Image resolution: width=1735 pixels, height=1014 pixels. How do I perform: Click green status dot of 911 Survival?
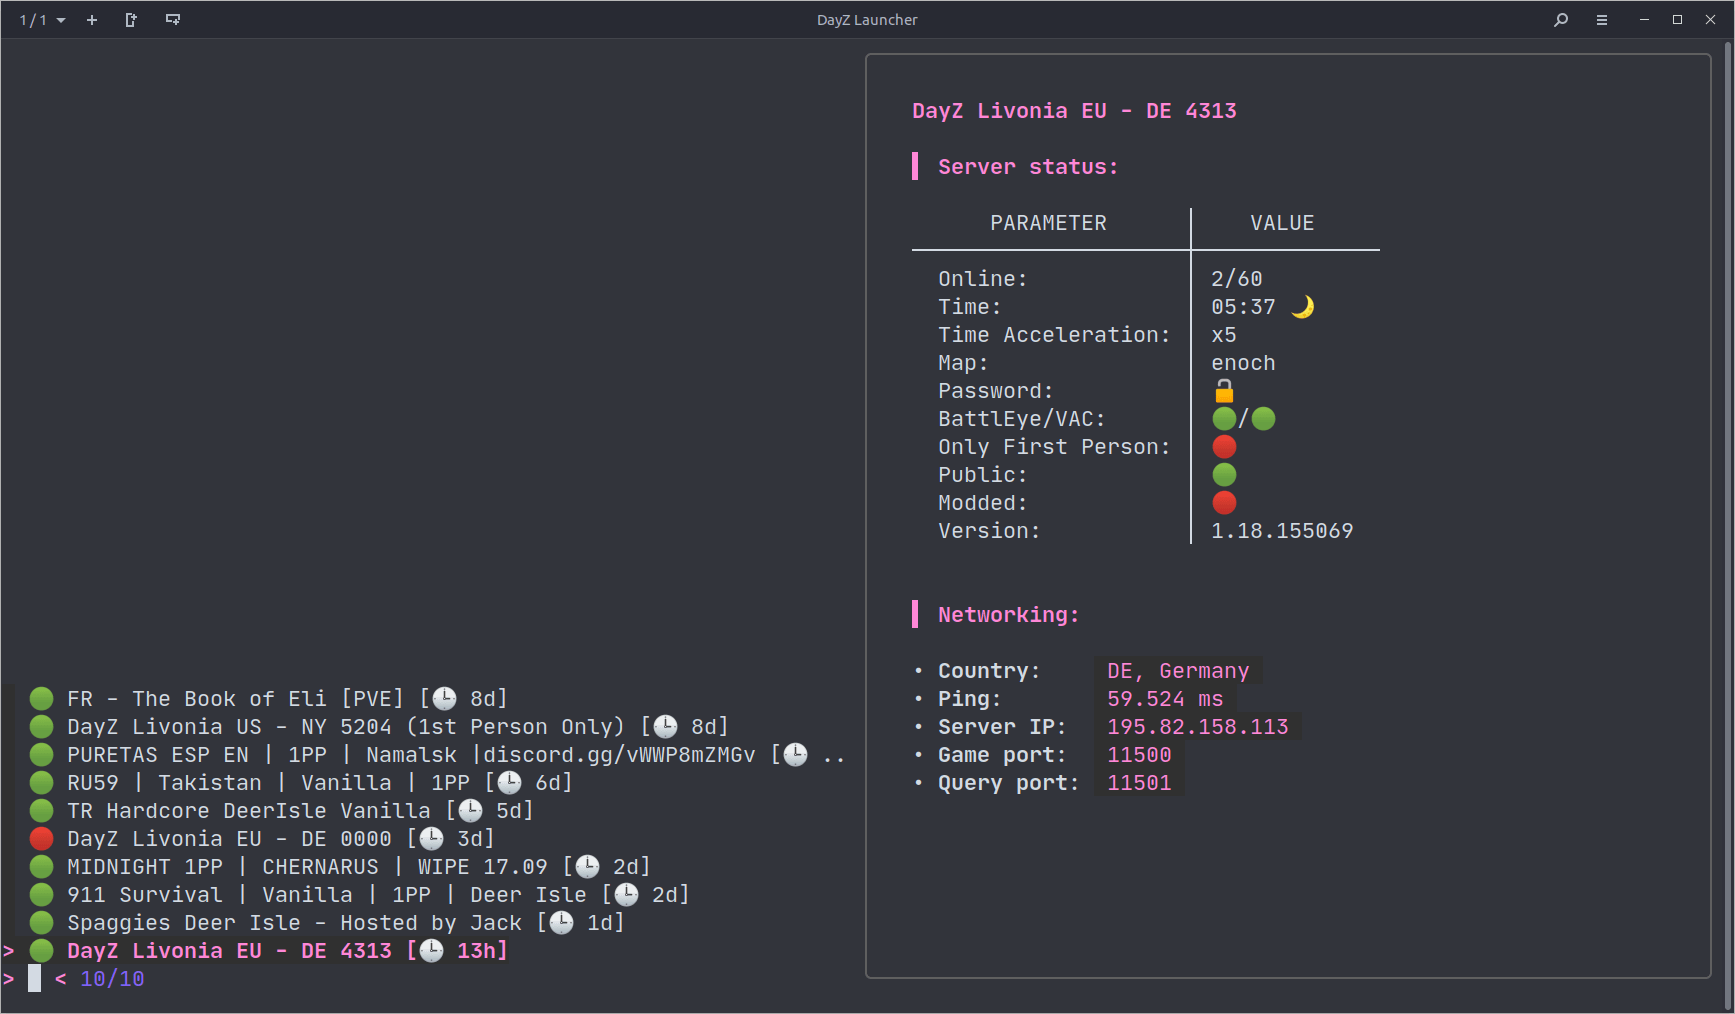coord(42,894)
